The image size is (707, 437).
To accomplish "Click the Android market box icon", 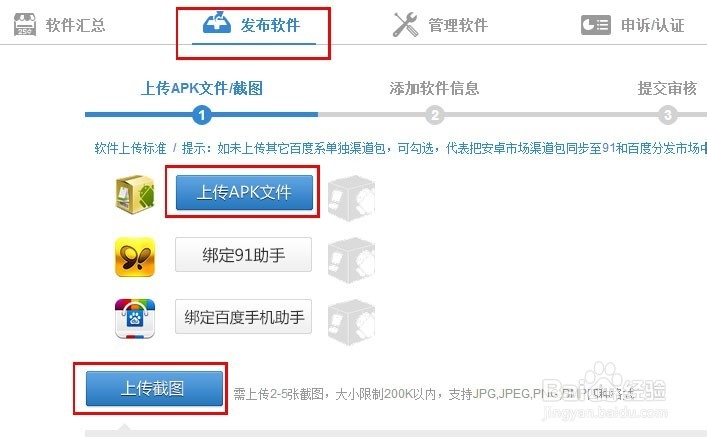I will click(135, 194).
